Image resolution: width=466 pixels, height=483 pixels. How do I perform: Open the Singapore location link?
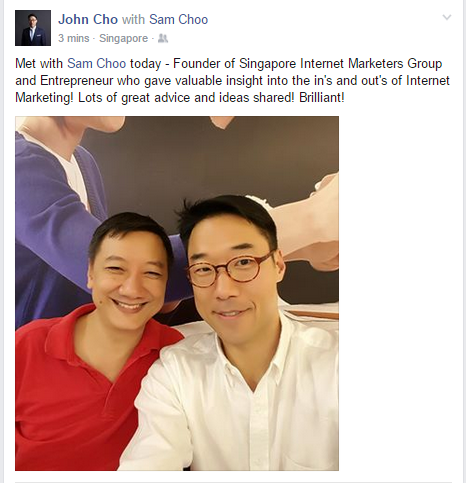pos(123,38)
